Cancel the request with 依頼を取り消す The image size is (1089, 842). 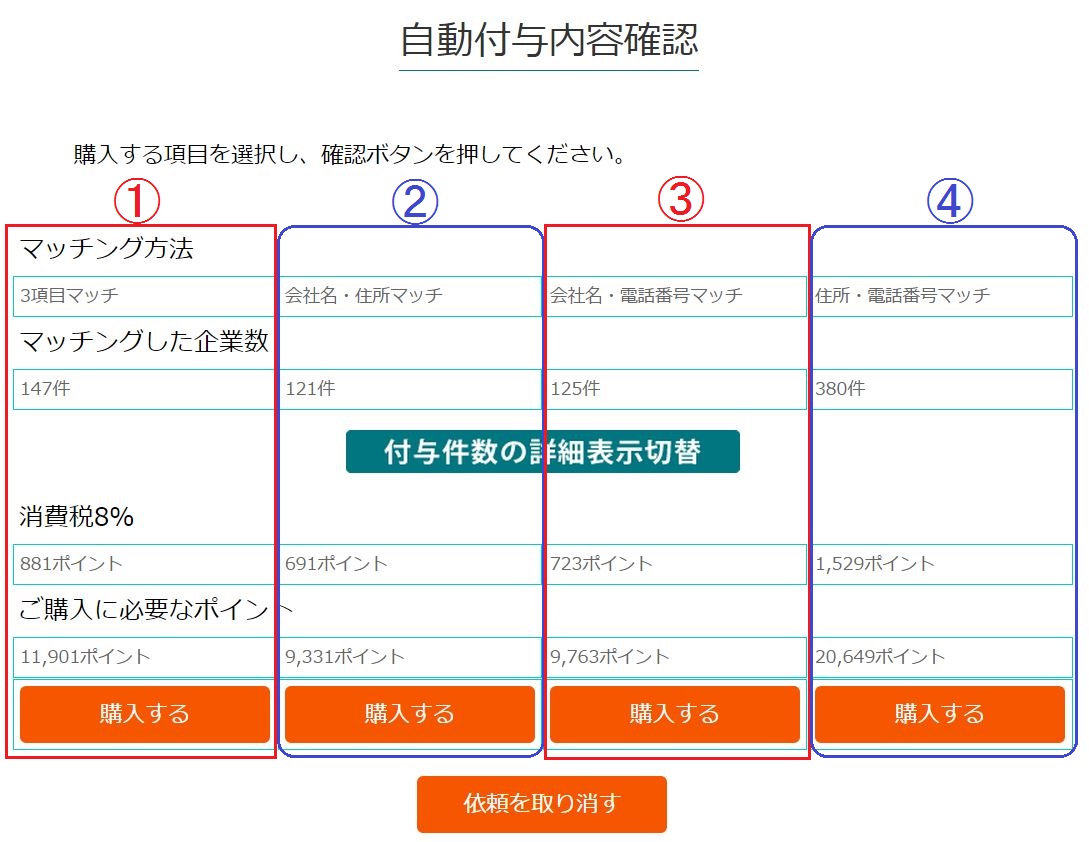(x=541, y=804)
